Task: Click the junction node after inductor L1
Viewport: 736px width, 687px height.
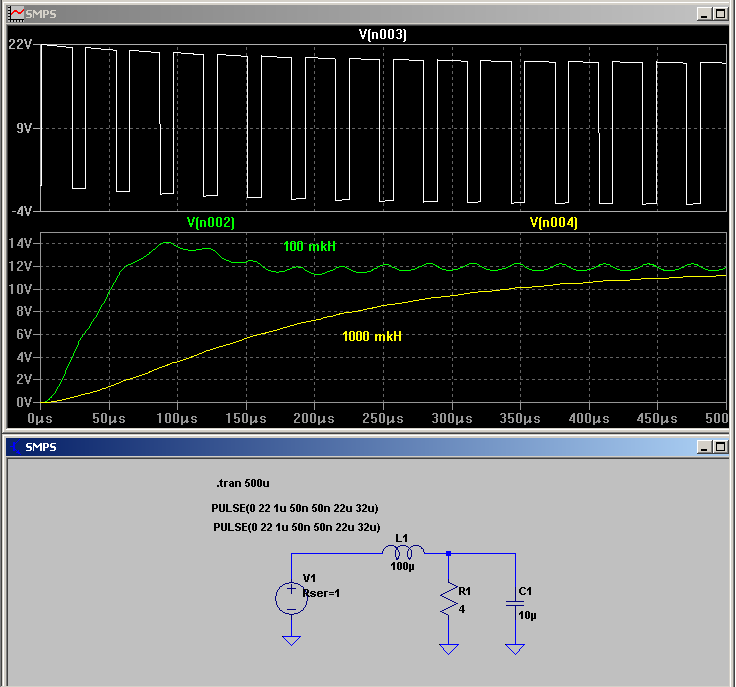Action: (449, 554)
